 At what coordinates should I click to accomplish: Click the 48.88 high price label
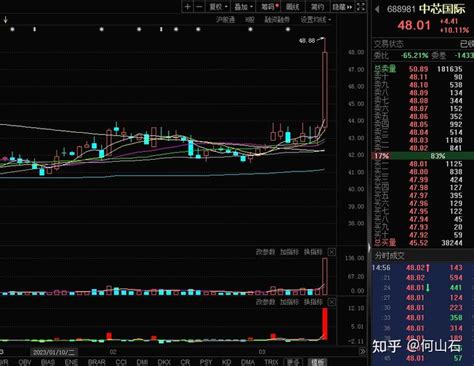coord(307,41)
